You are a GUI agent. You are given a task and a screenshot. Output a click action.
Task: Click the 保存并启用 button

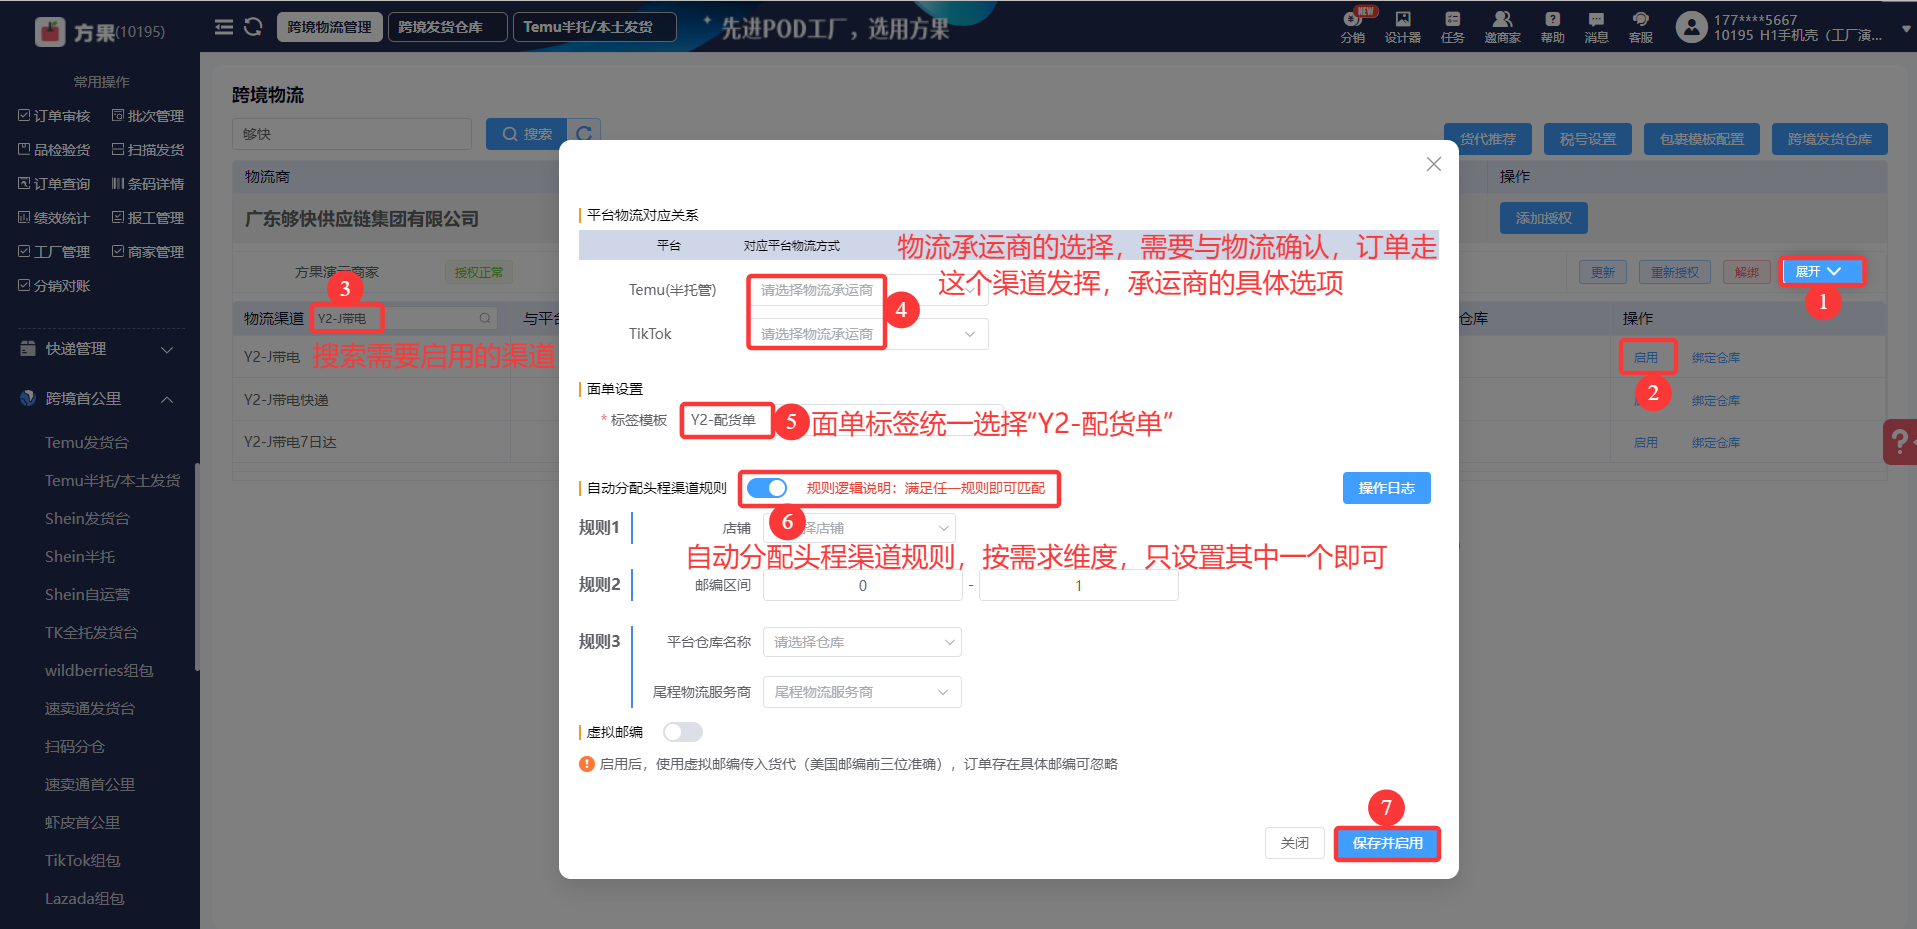pyautogui.click(x=1387, y=844)
